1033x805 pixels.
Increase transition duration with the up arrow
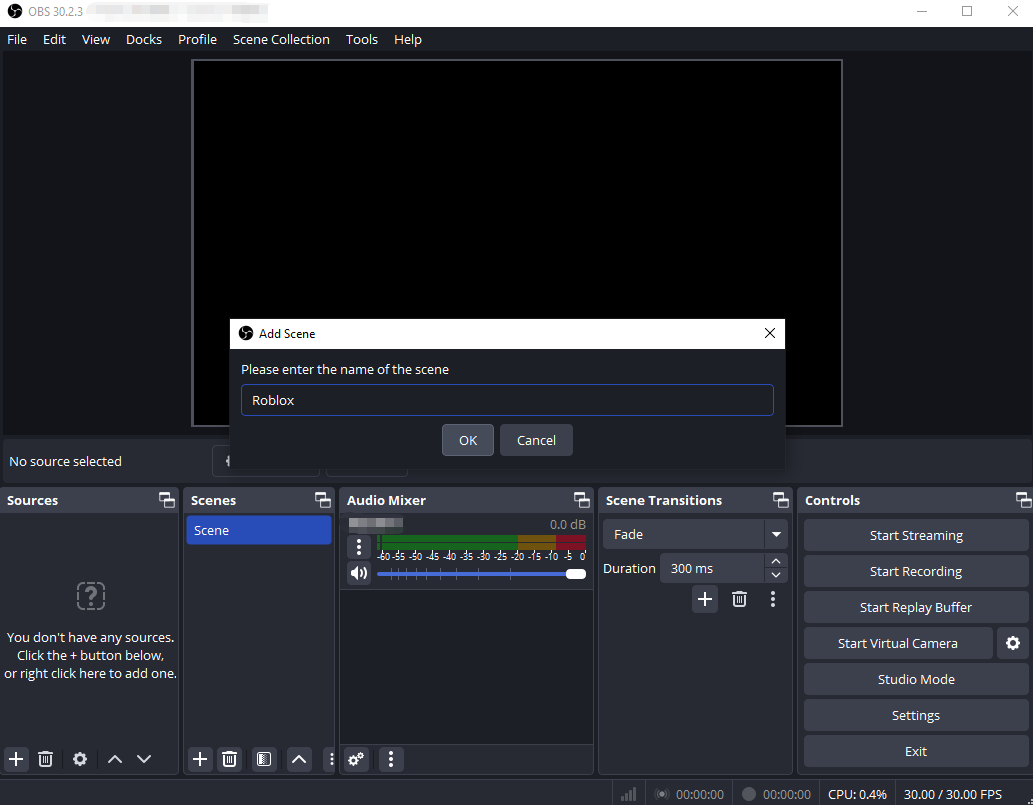click(x=776, y=561)
